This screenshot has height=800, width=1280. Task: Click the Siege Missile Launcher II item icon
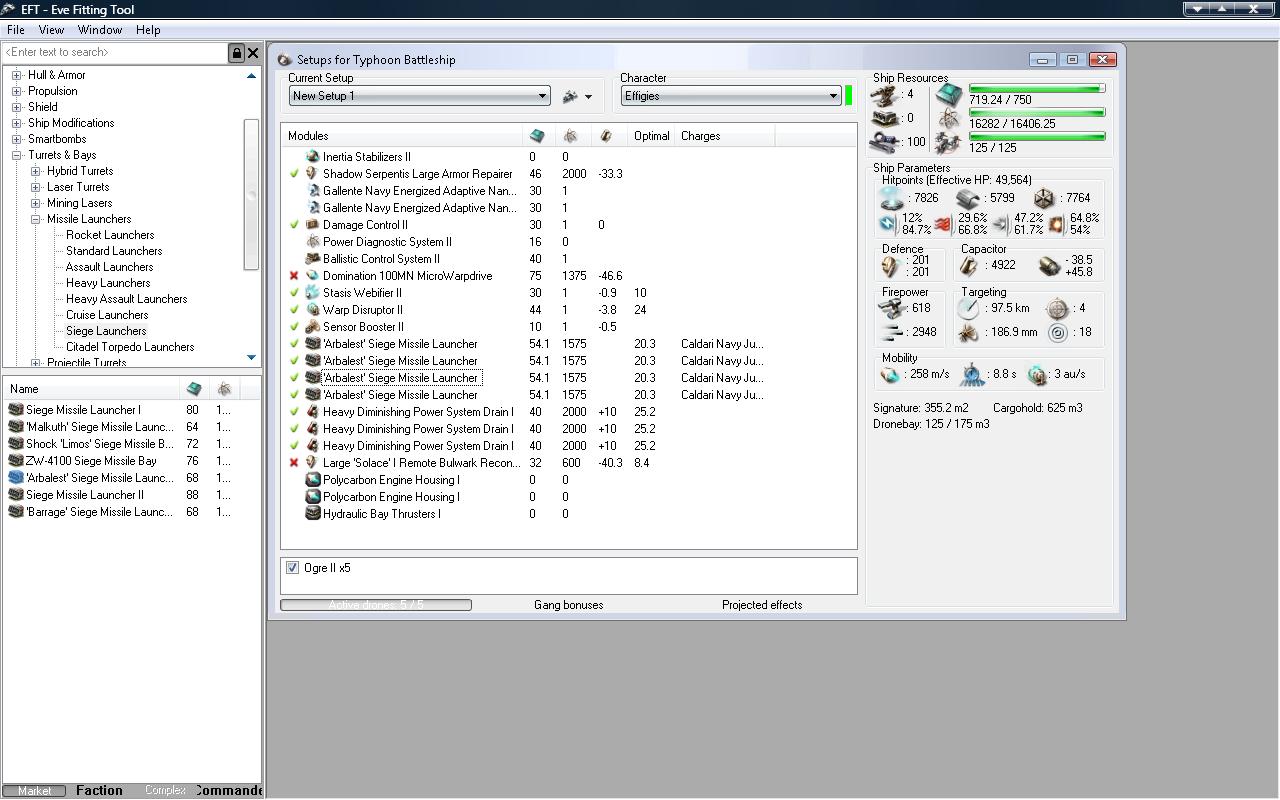(15, 495)
